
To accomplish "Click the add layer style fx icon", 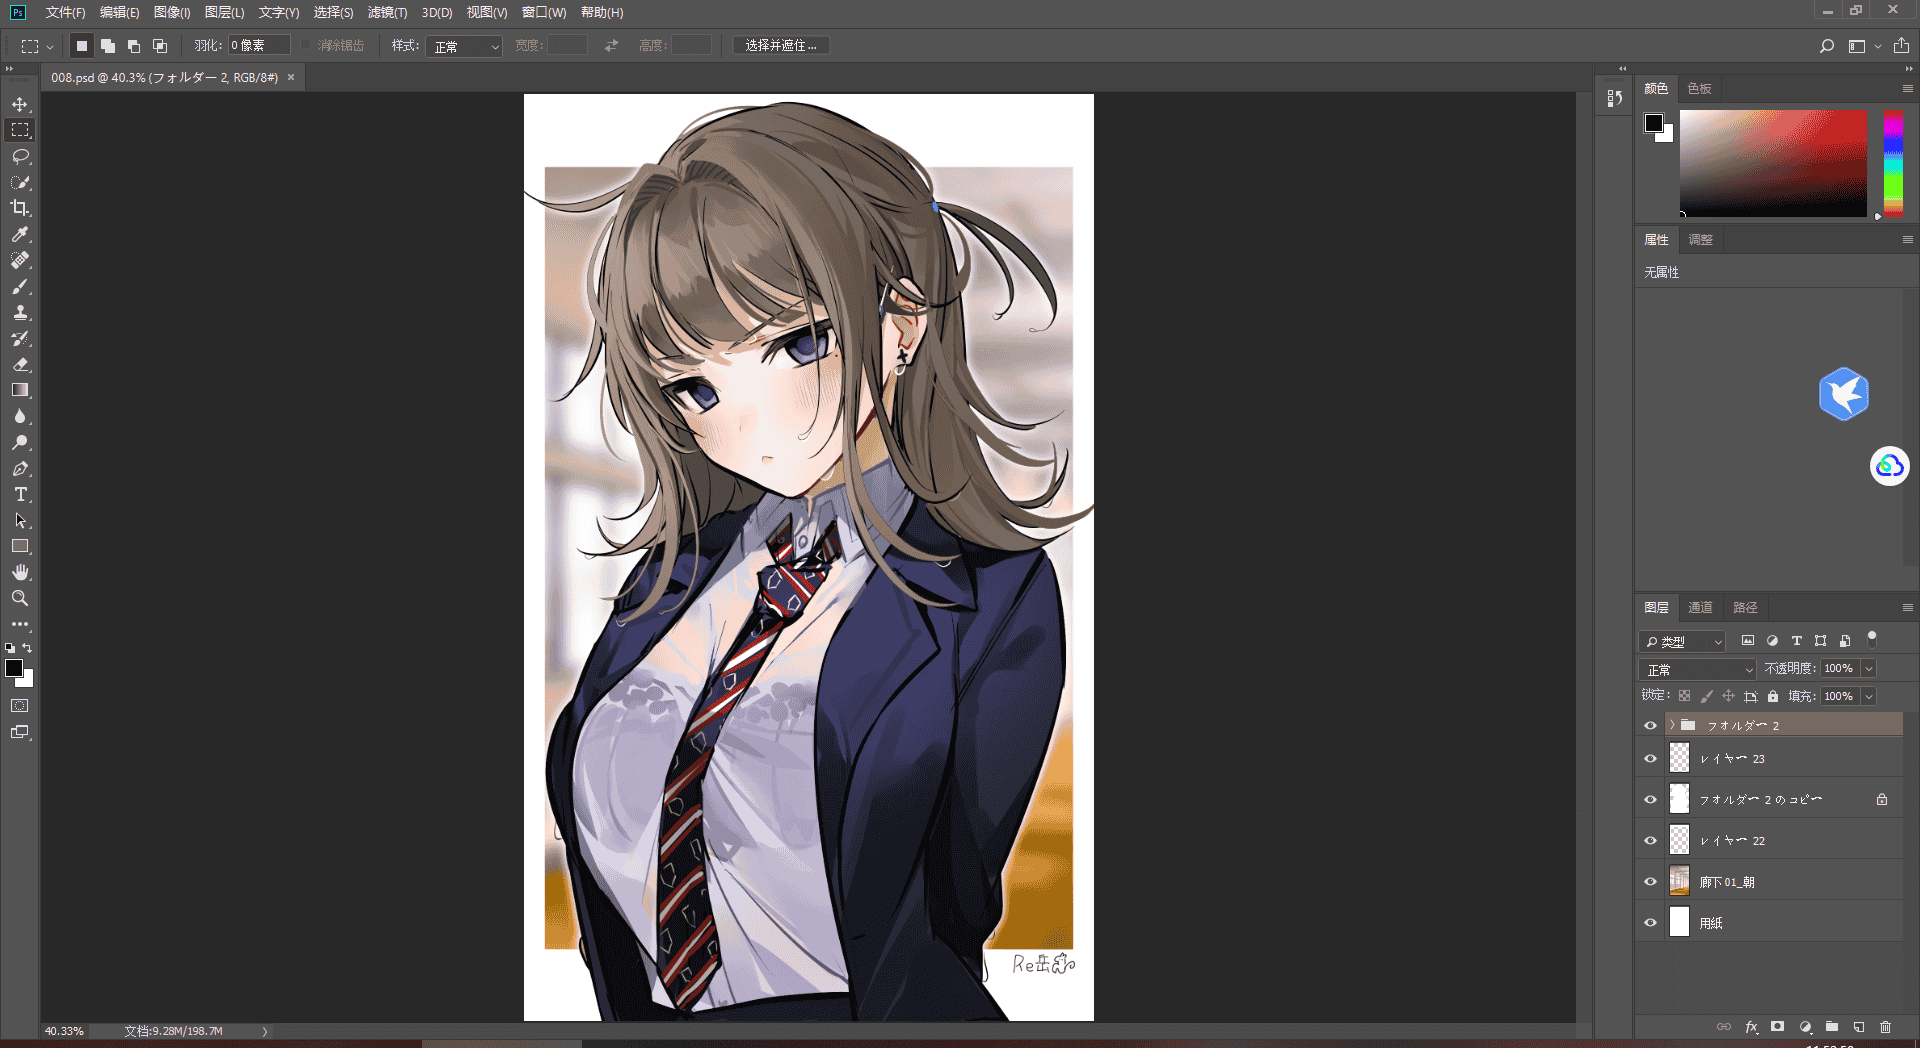I will pyautogui.click(x=1751, y=1027).
